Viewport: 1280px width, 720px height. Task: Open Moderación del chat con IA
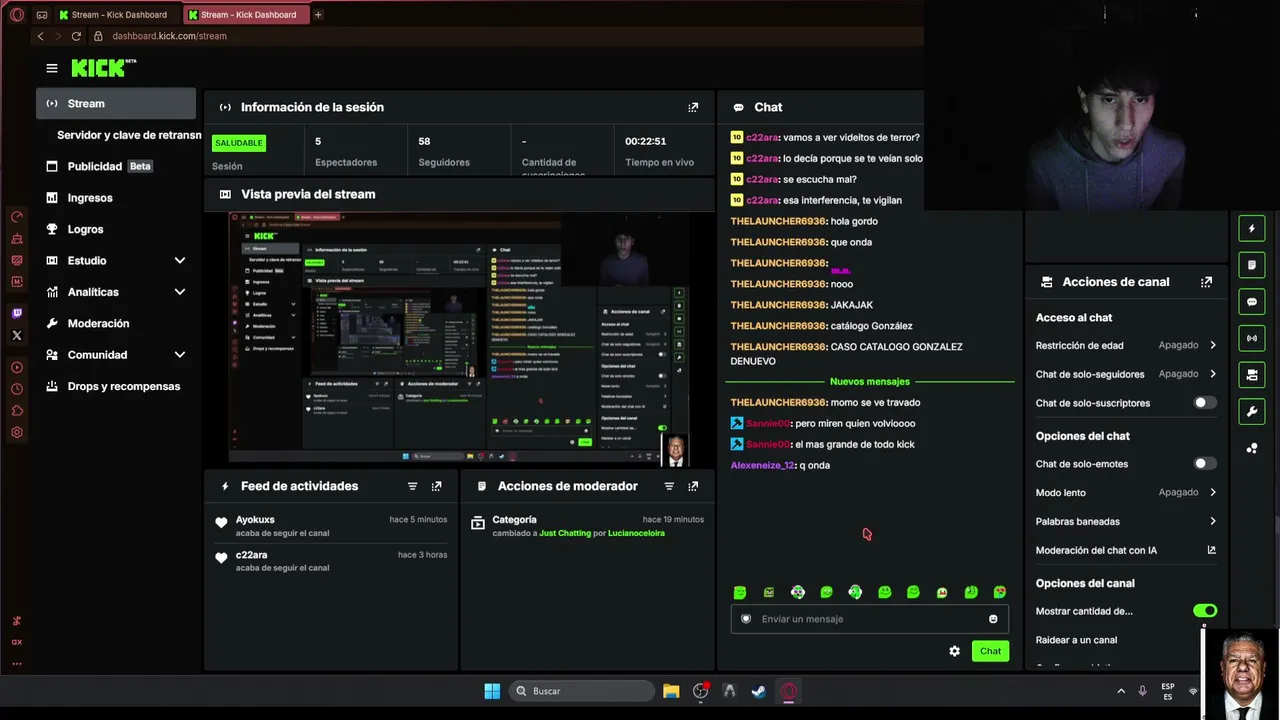pos(1126,550)
